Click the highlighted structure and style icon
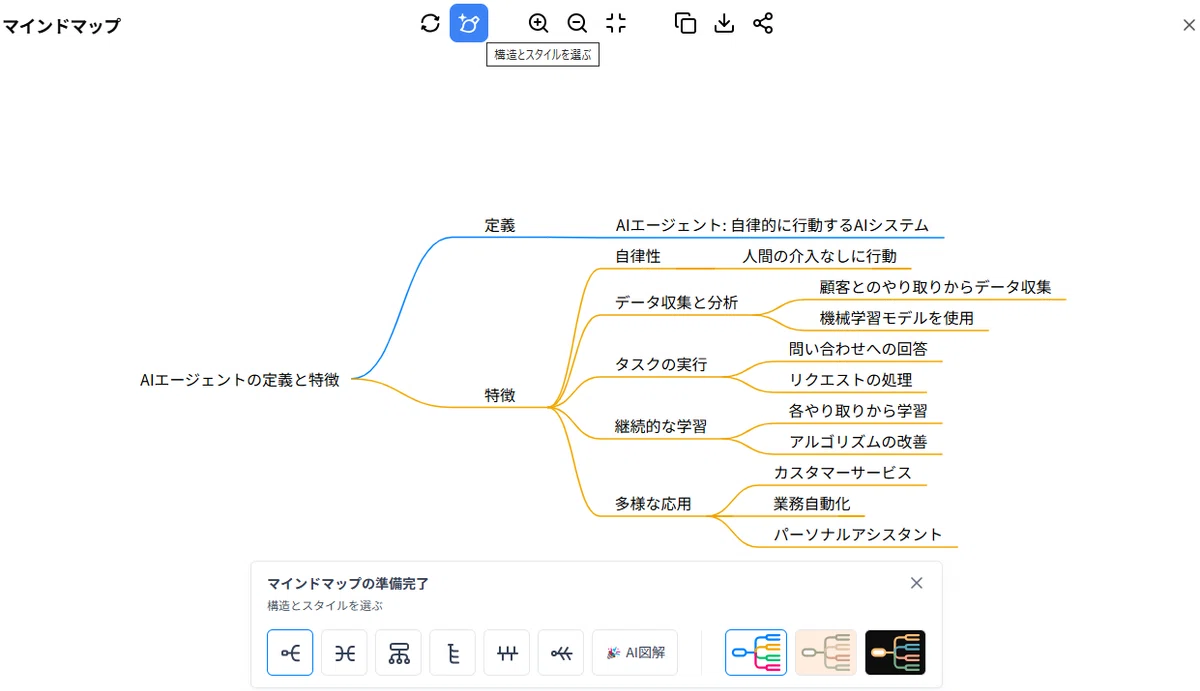The height and width of the screenshot is (691, 1200). pos(469,23)
